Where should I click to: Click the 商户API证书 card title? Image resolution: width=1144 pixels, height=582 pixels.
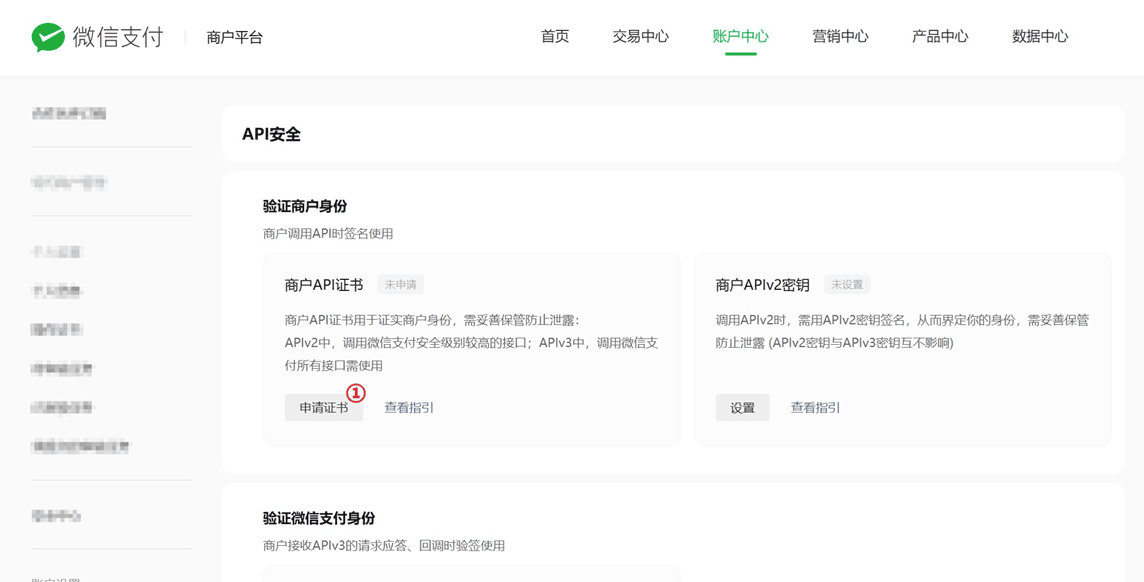point(324,285)
